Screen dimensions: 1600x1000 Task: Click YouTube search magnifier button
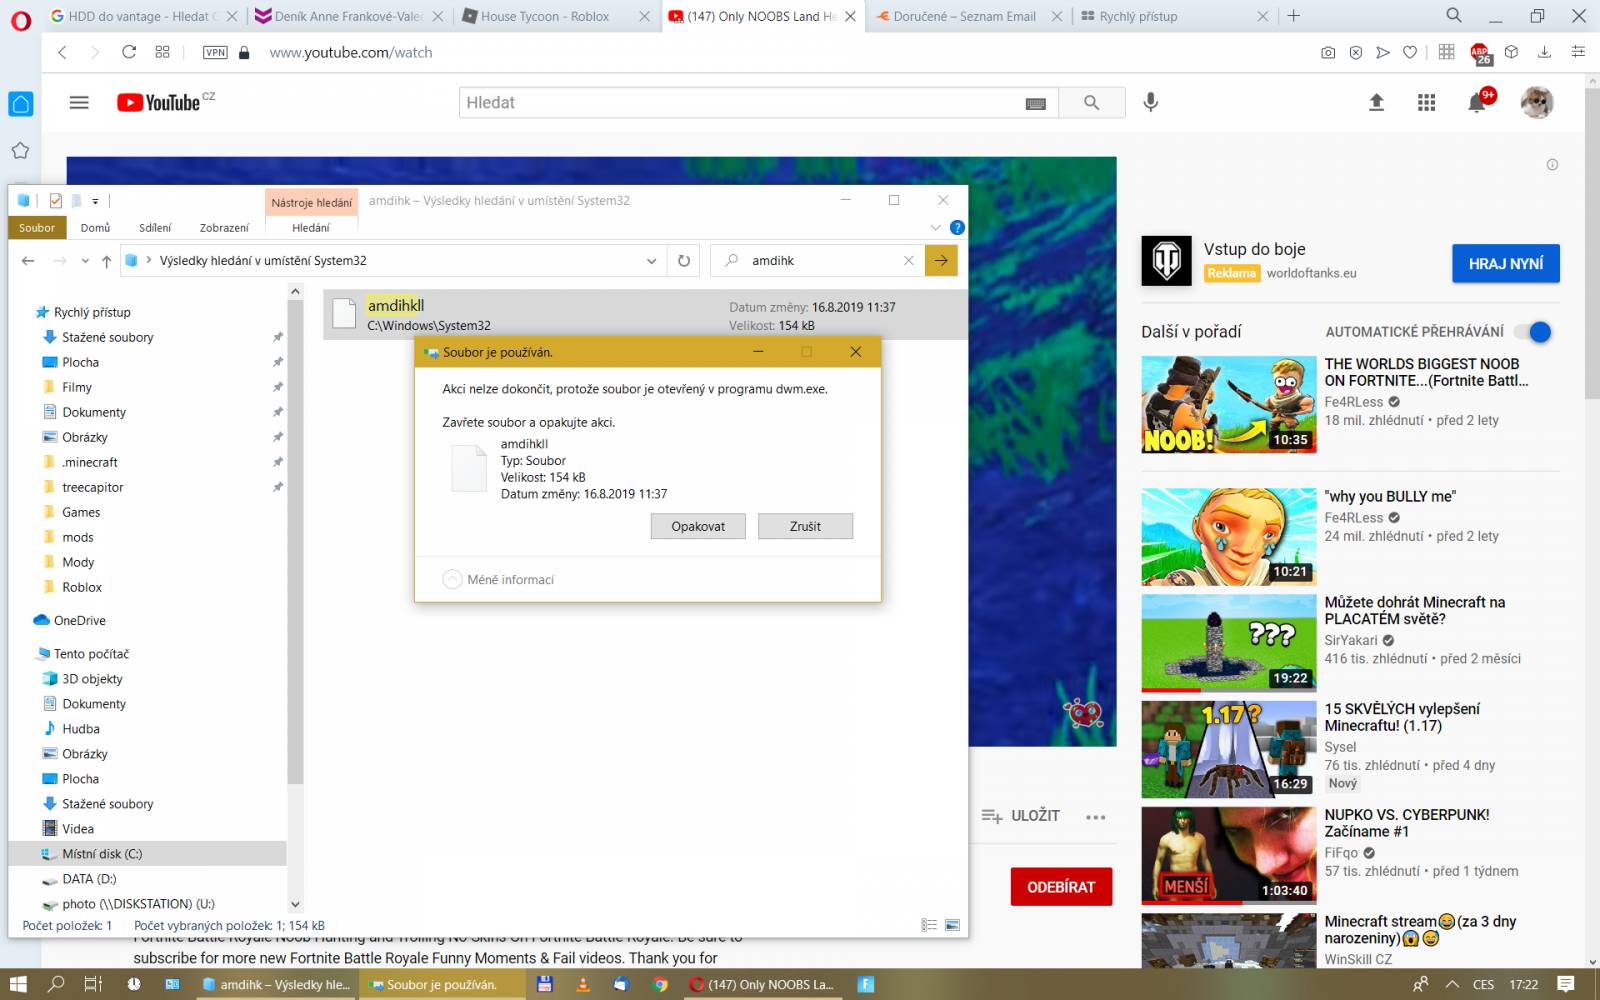pos(1091,102)
